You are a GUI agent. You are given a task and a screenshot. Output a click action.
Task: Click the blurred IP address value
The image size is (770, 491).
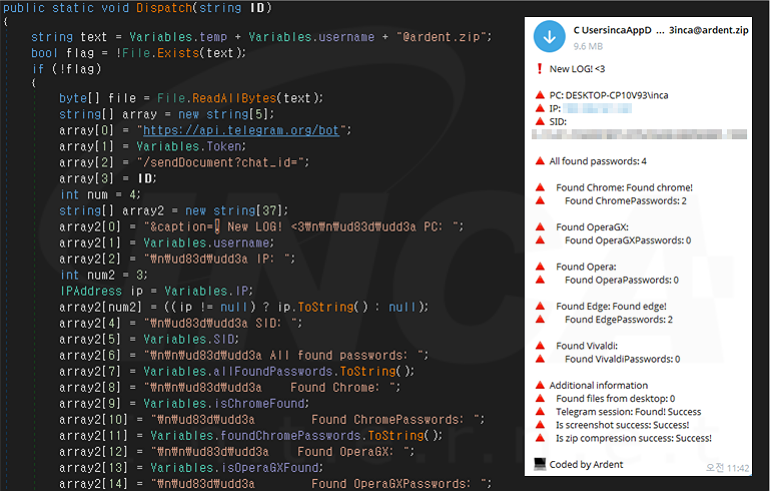click(597, 109)
